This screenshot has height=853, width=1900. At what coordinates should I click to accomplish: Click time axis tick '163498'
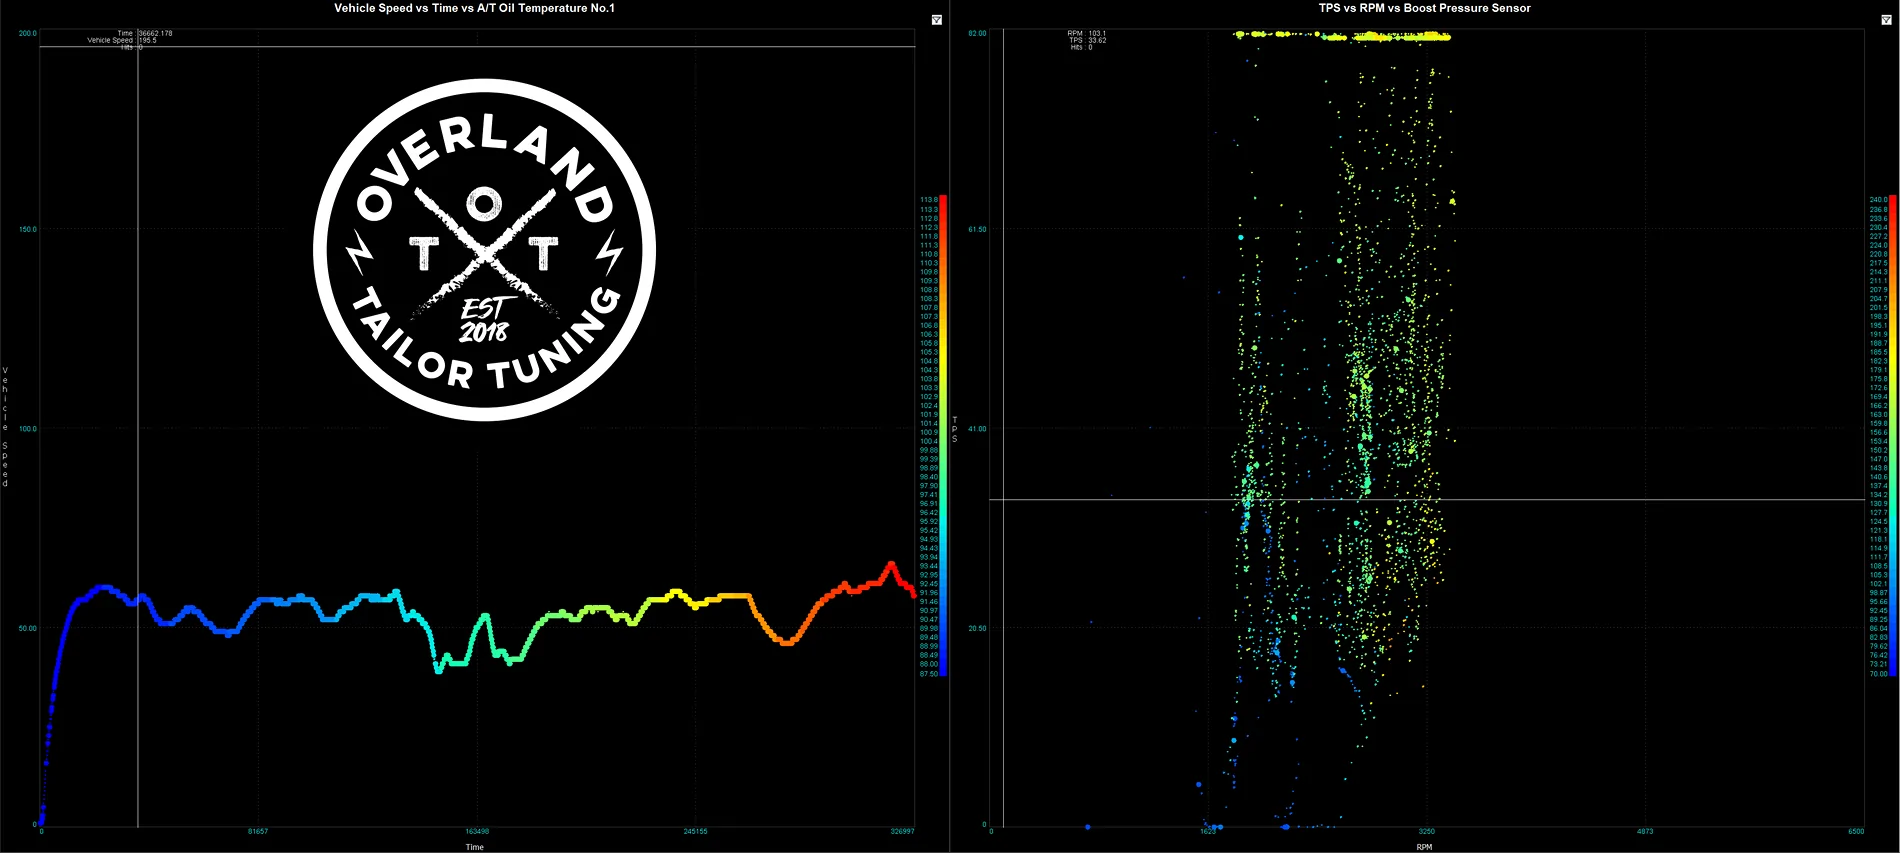477,831
